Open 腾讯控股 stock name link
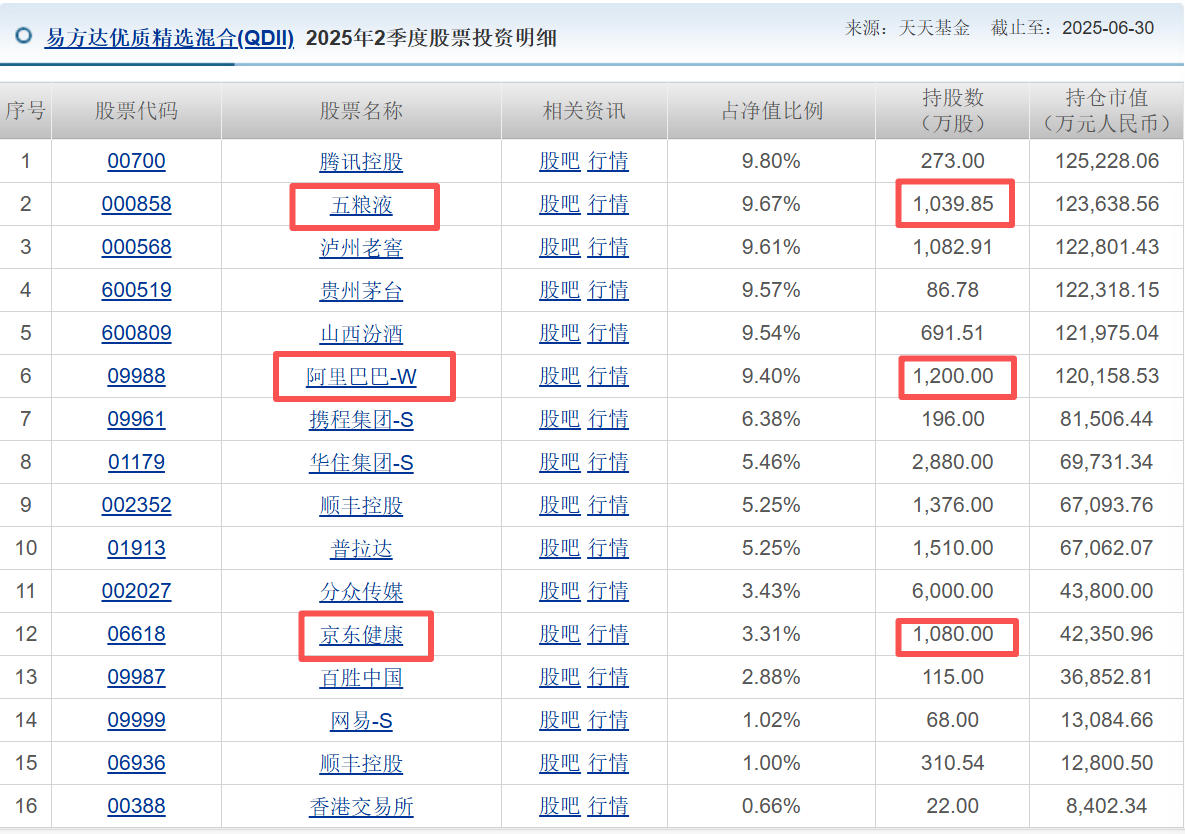Viewport: 1185px width, 834px height. point(361,162)
